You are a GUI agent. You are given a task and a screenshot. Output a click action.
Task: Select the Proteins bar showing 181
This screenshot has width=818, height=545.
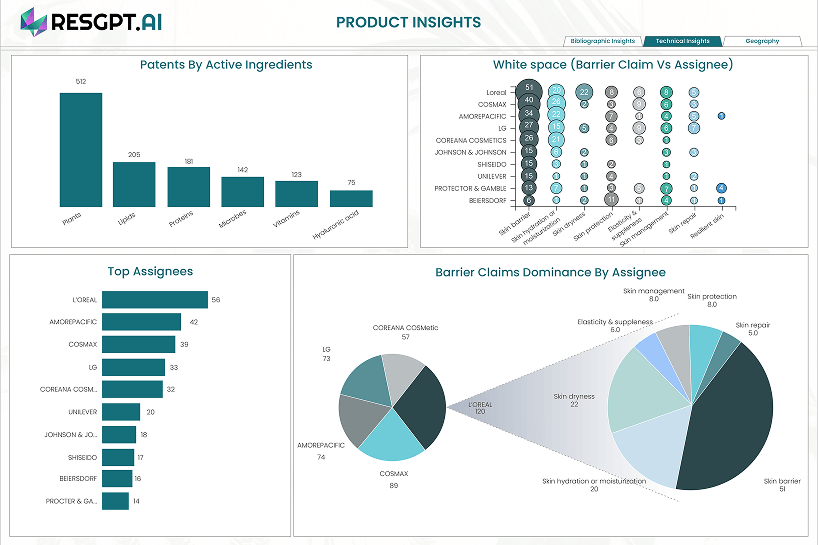(x=188, y=187)
